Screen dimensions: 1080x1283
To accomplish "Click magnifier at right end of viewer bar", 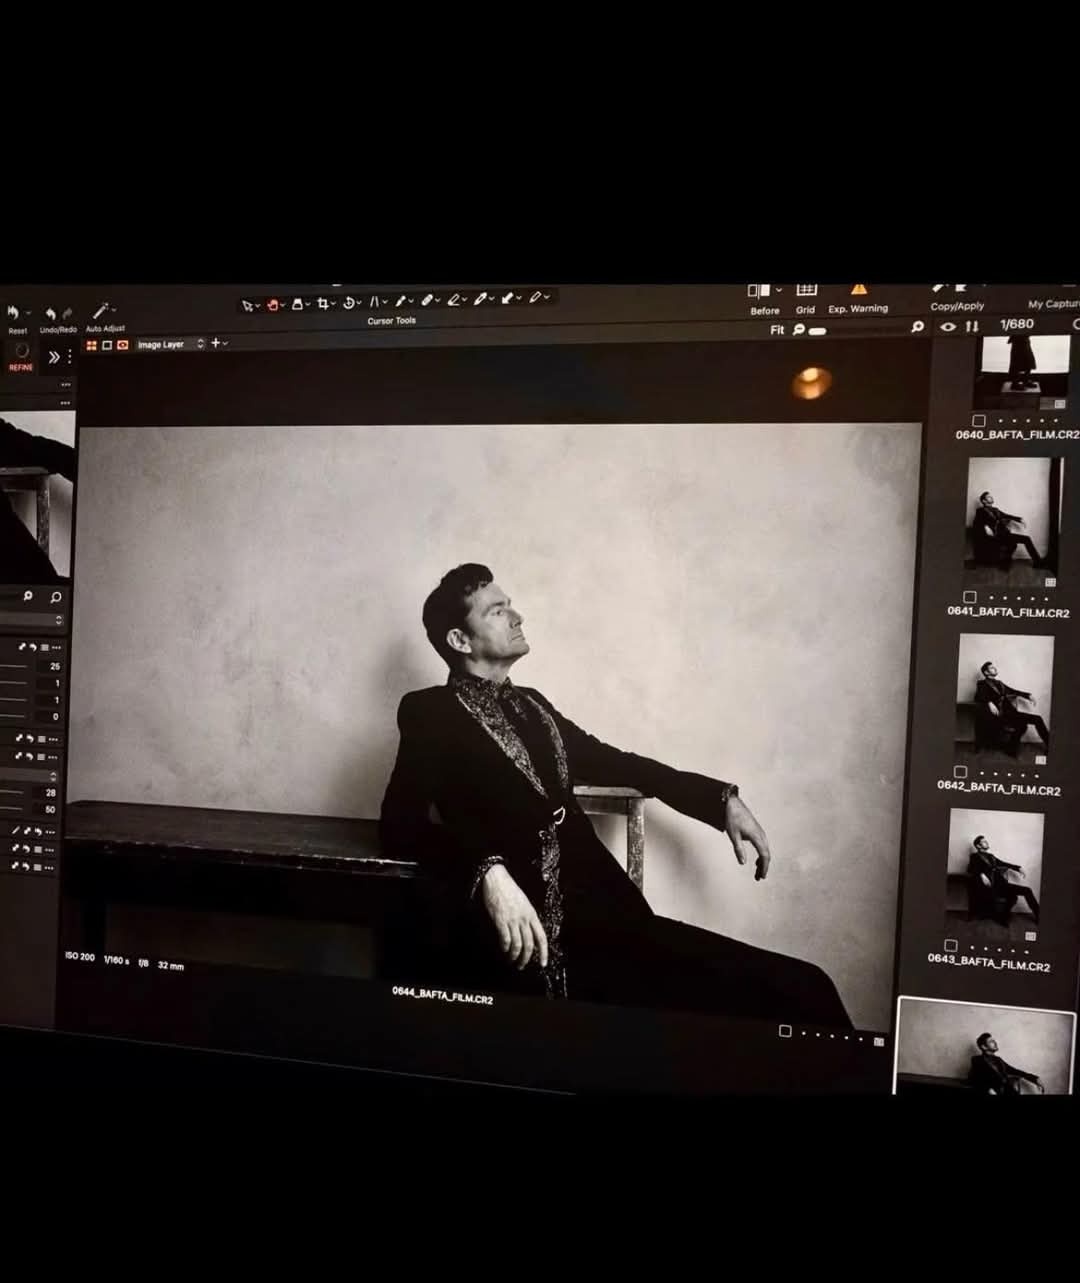I will [x=917, y=327].
